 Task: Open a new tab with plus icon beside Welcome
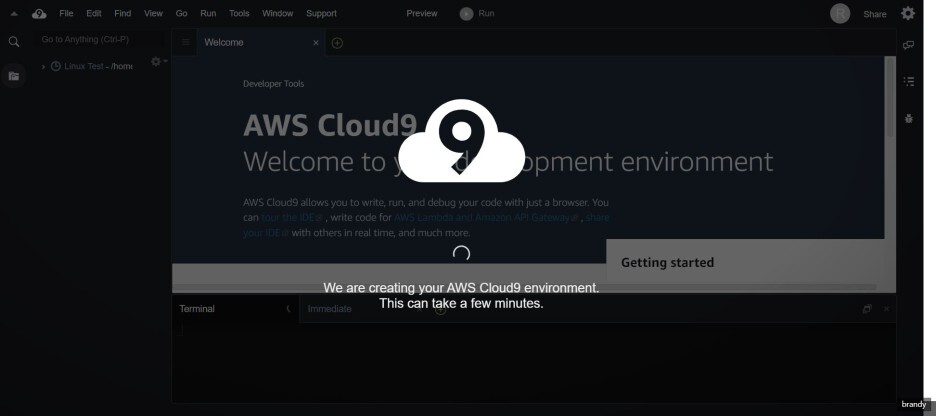tap(337, 43)
